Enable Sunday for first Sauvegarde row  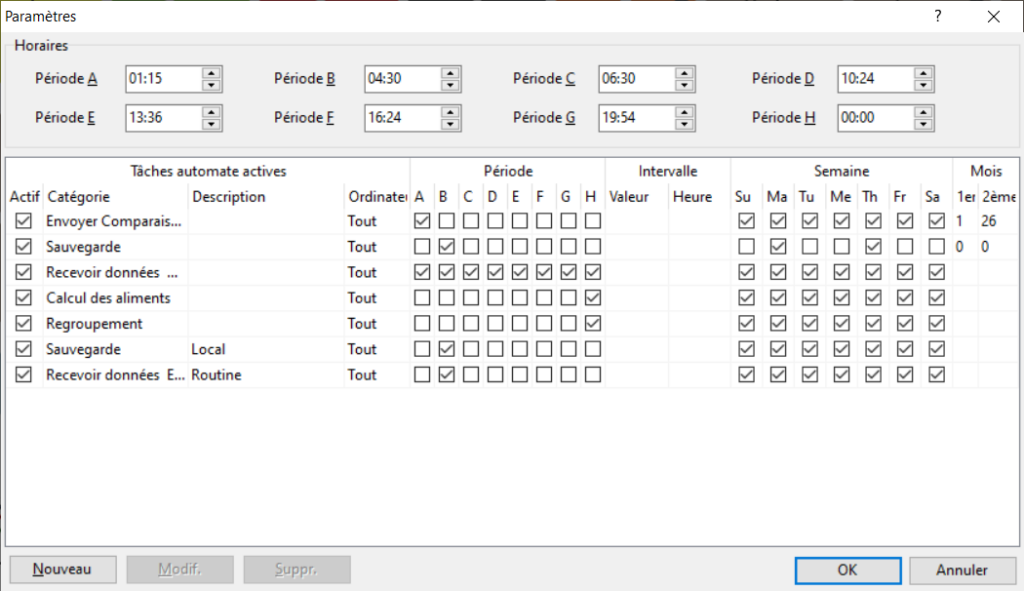[747, 247]
